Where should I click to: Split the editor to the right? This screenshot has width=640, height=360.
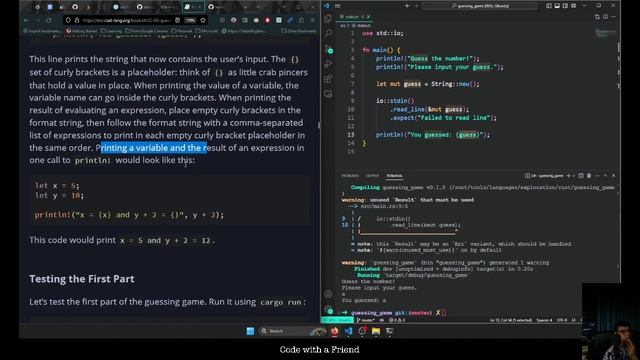(606, 17)
